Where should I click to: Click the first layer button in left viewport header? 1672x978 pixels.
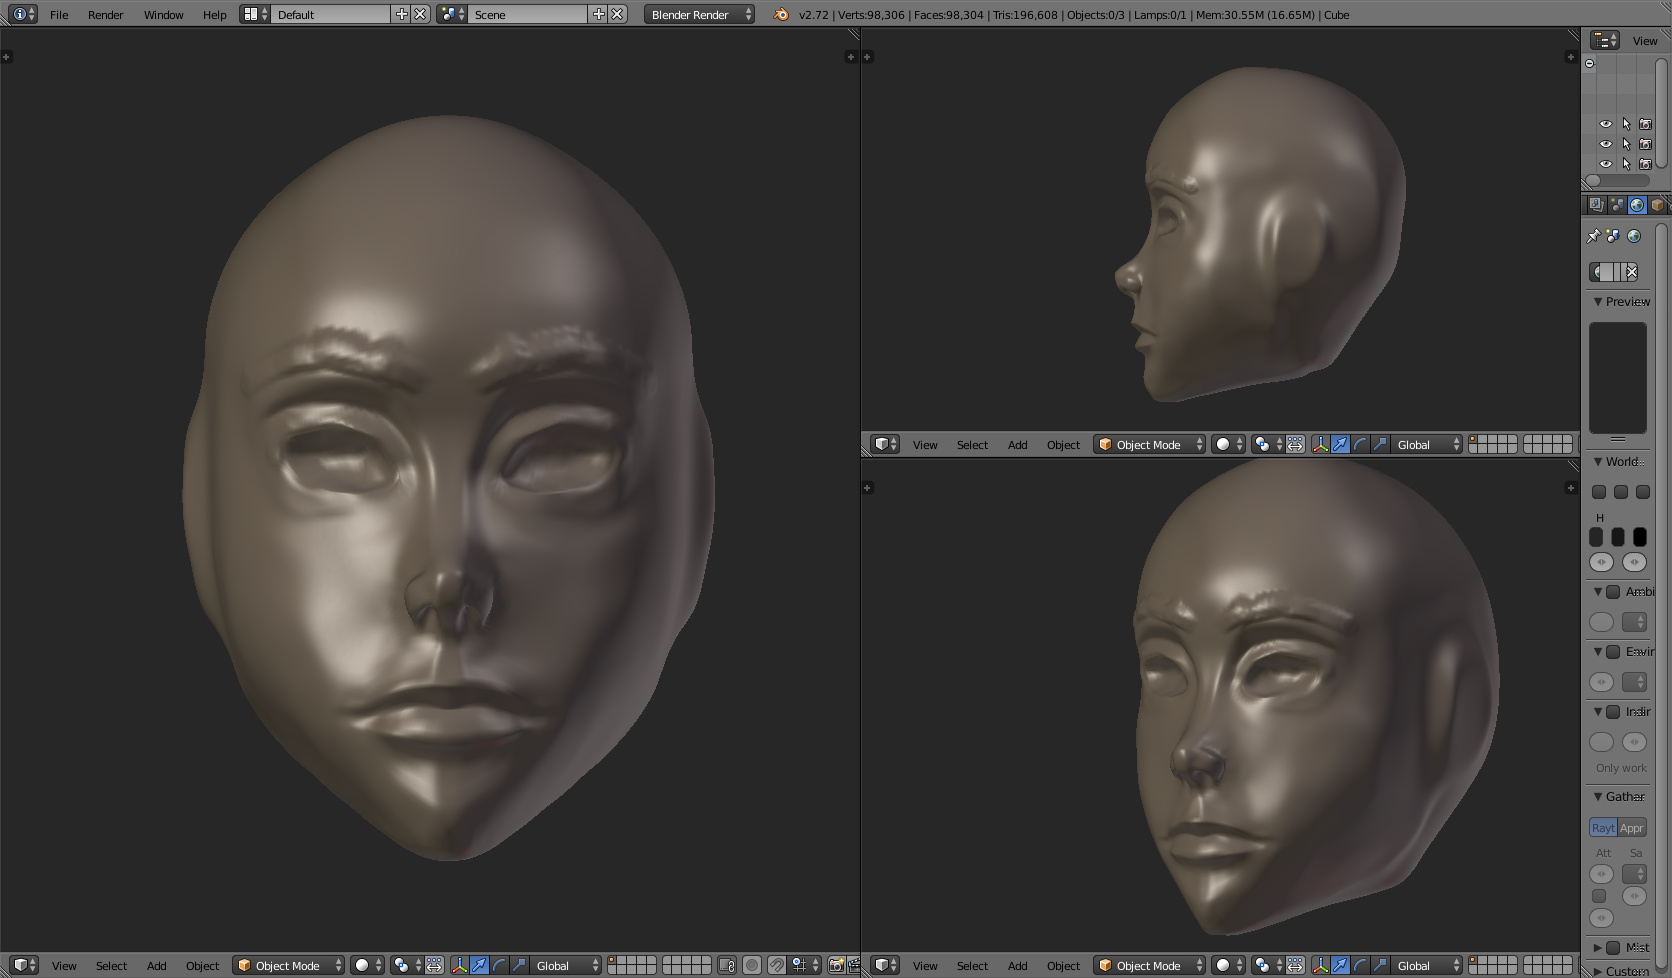pos(613,961)
